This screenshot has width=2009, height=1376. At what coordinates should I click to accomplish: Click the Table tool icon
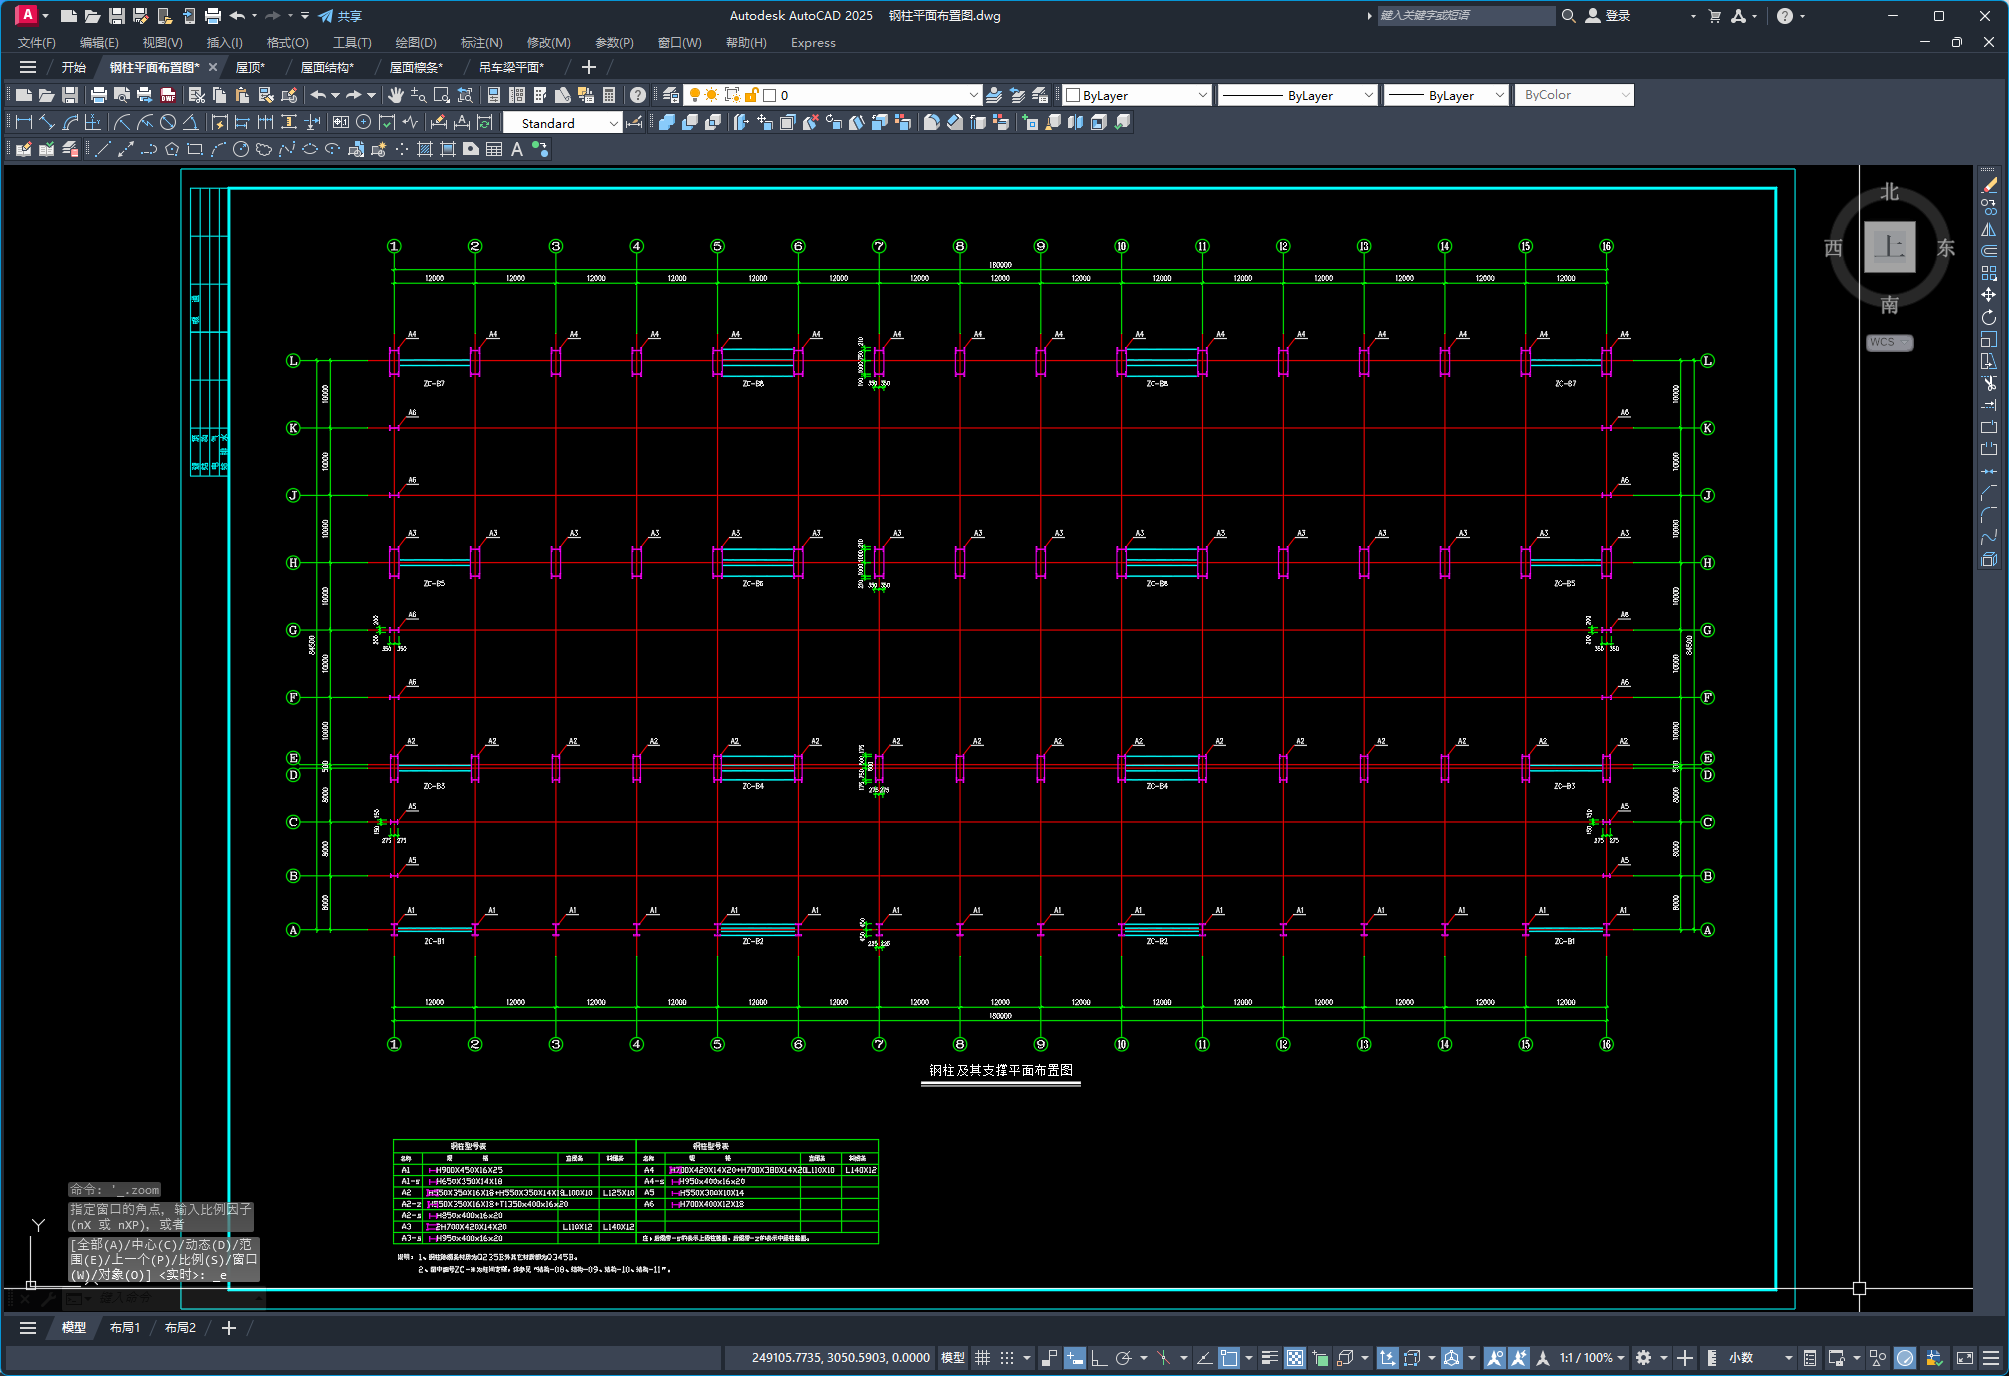(494, 150)
